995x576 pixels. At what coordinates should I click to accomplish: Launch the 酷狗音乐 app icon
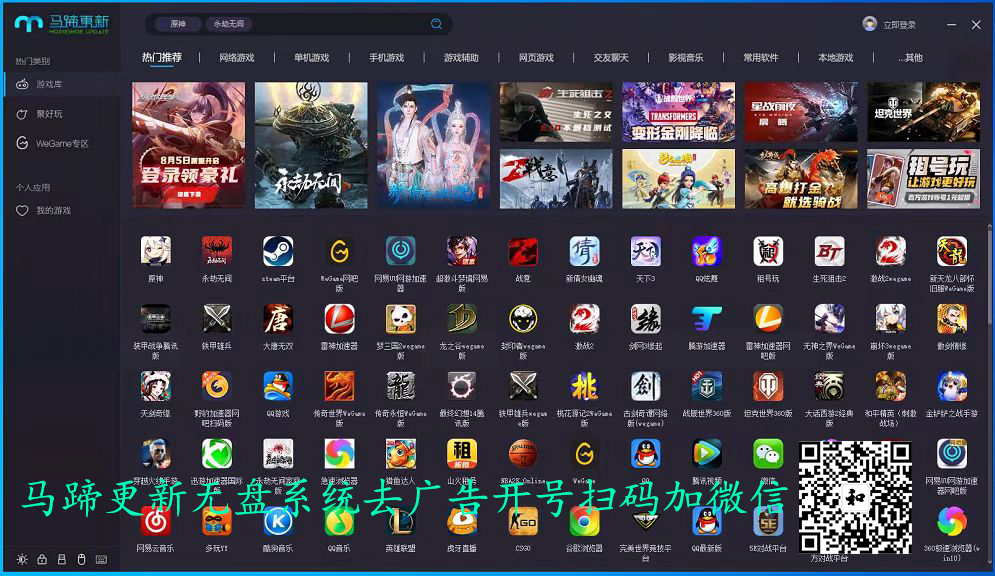(x=278, y=521)
